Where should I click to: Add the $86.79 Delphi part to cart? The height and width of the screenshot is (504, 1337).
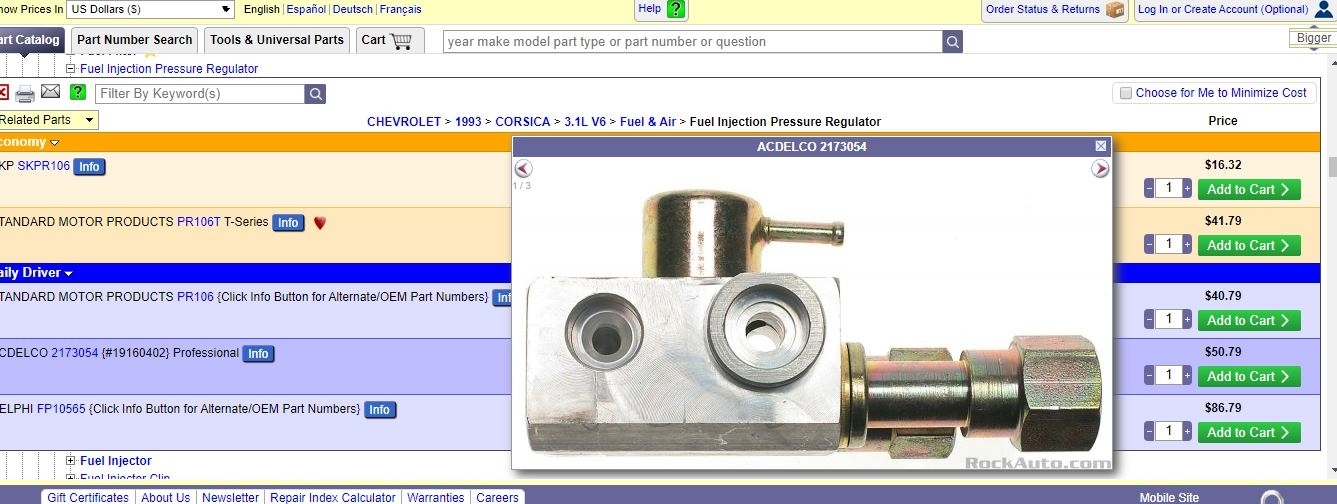[x=1250, y=432]
